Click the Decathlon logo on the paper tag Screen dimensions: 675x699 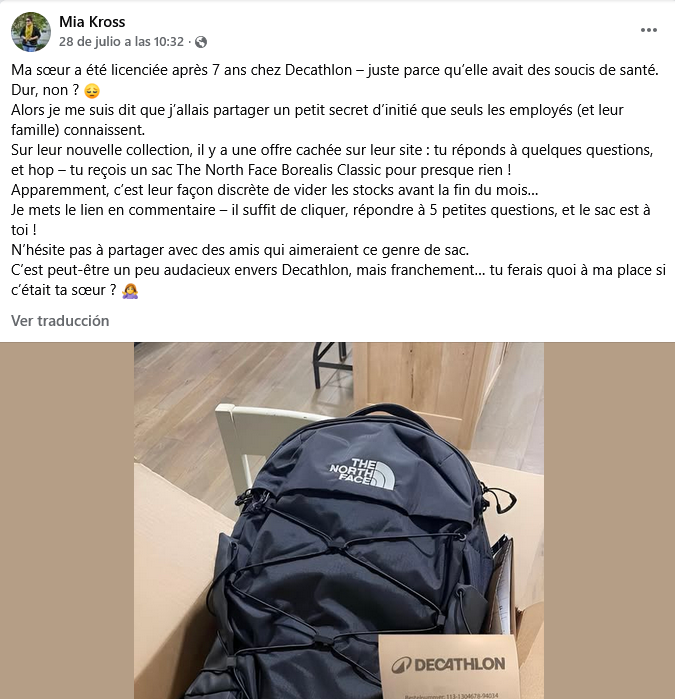[449, 665]
